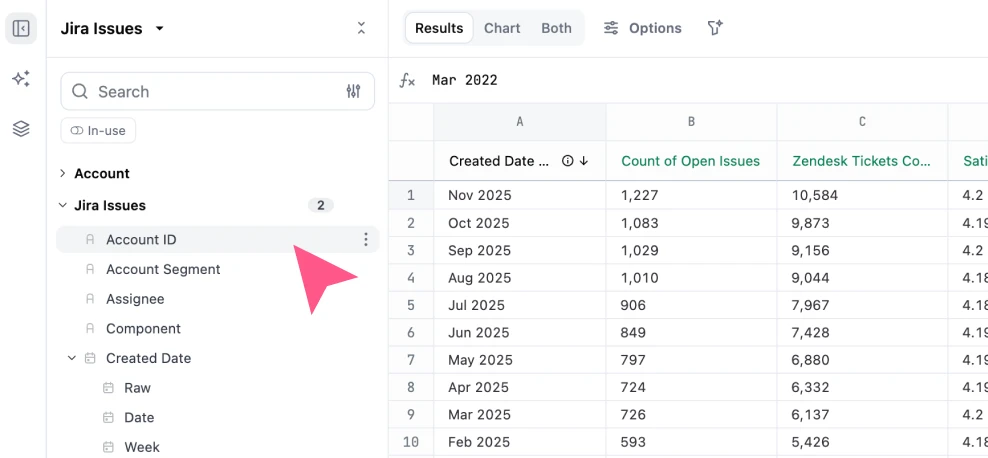
Task: Open the Options button
Action: coord(643,28)
